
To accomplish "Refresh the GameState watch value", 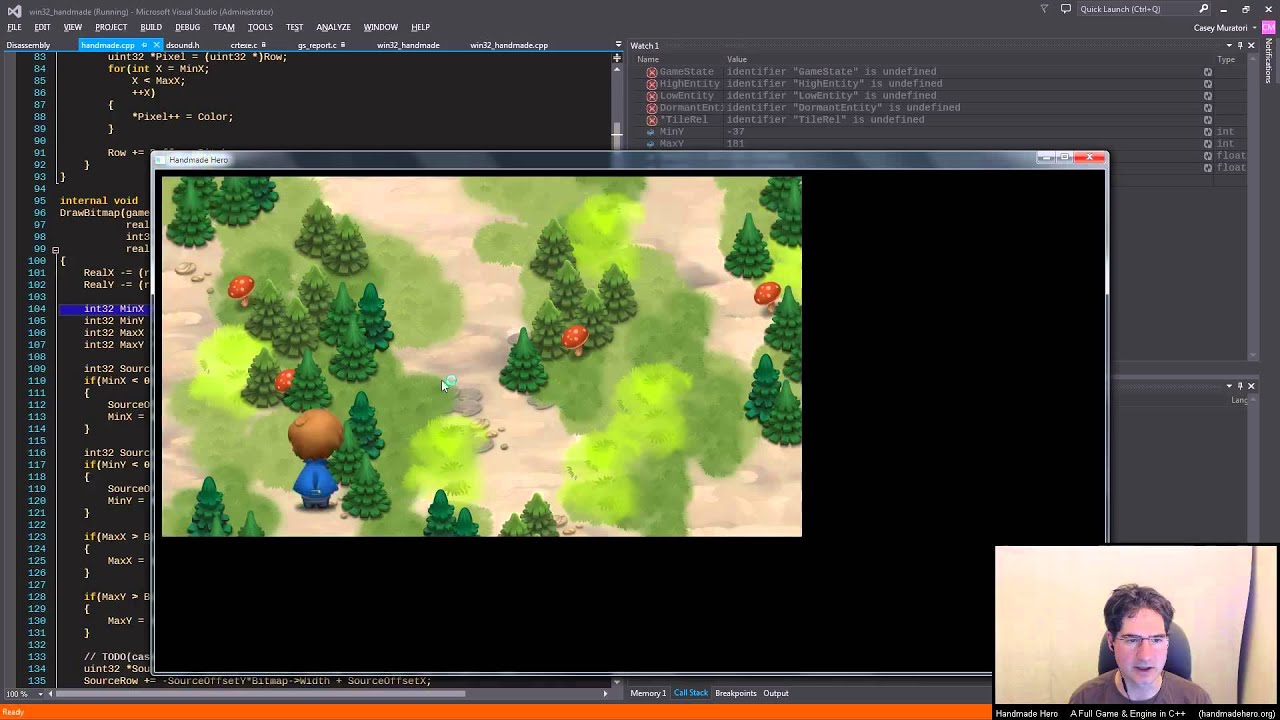I will click(x=1207, y=72).
